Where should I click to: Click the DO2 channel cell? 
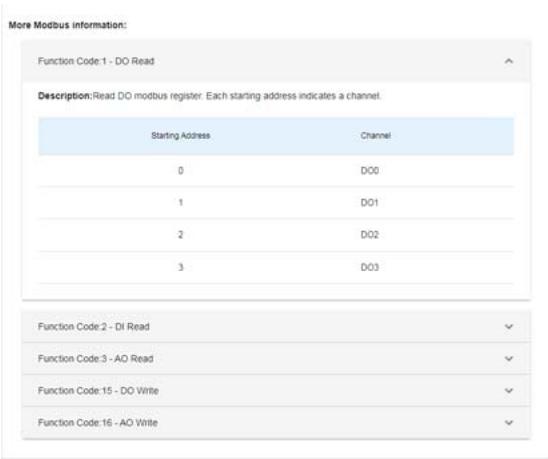pyautogui.click(x=370, y=235)
